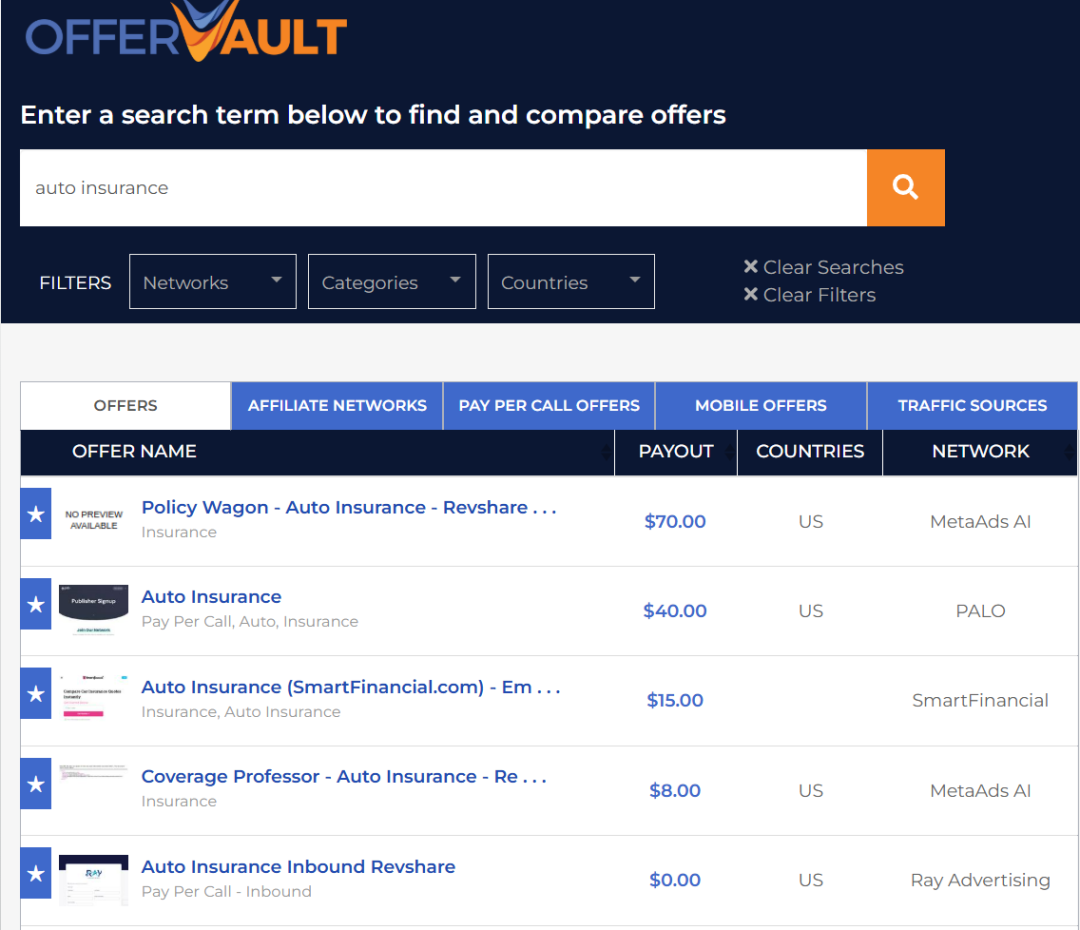Star the Coverage Professor offer

(36, 784)
